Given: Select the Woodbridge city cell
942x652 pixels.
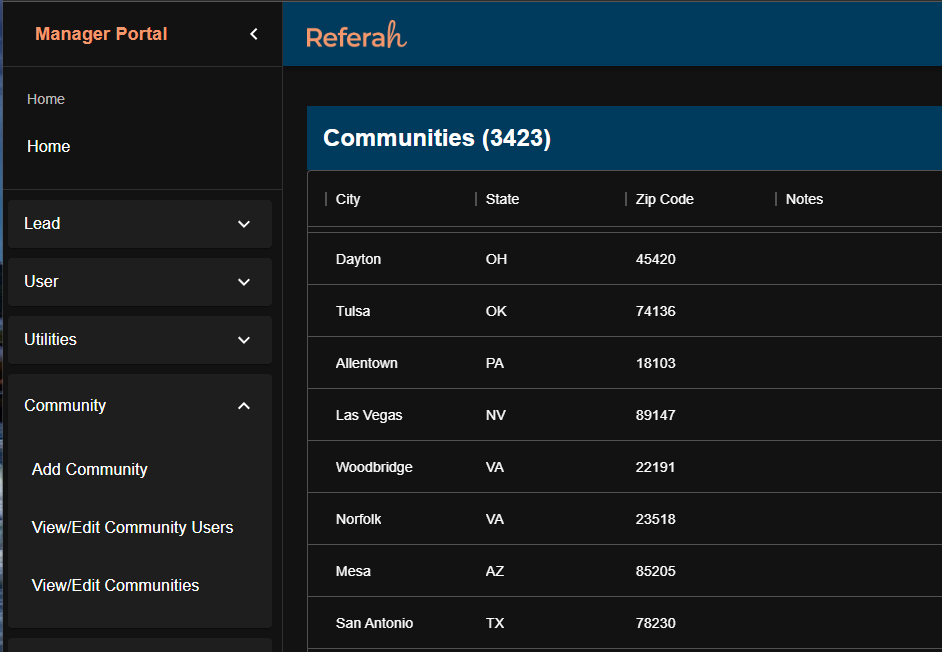Looking at the screenshot, I should 374,468.
